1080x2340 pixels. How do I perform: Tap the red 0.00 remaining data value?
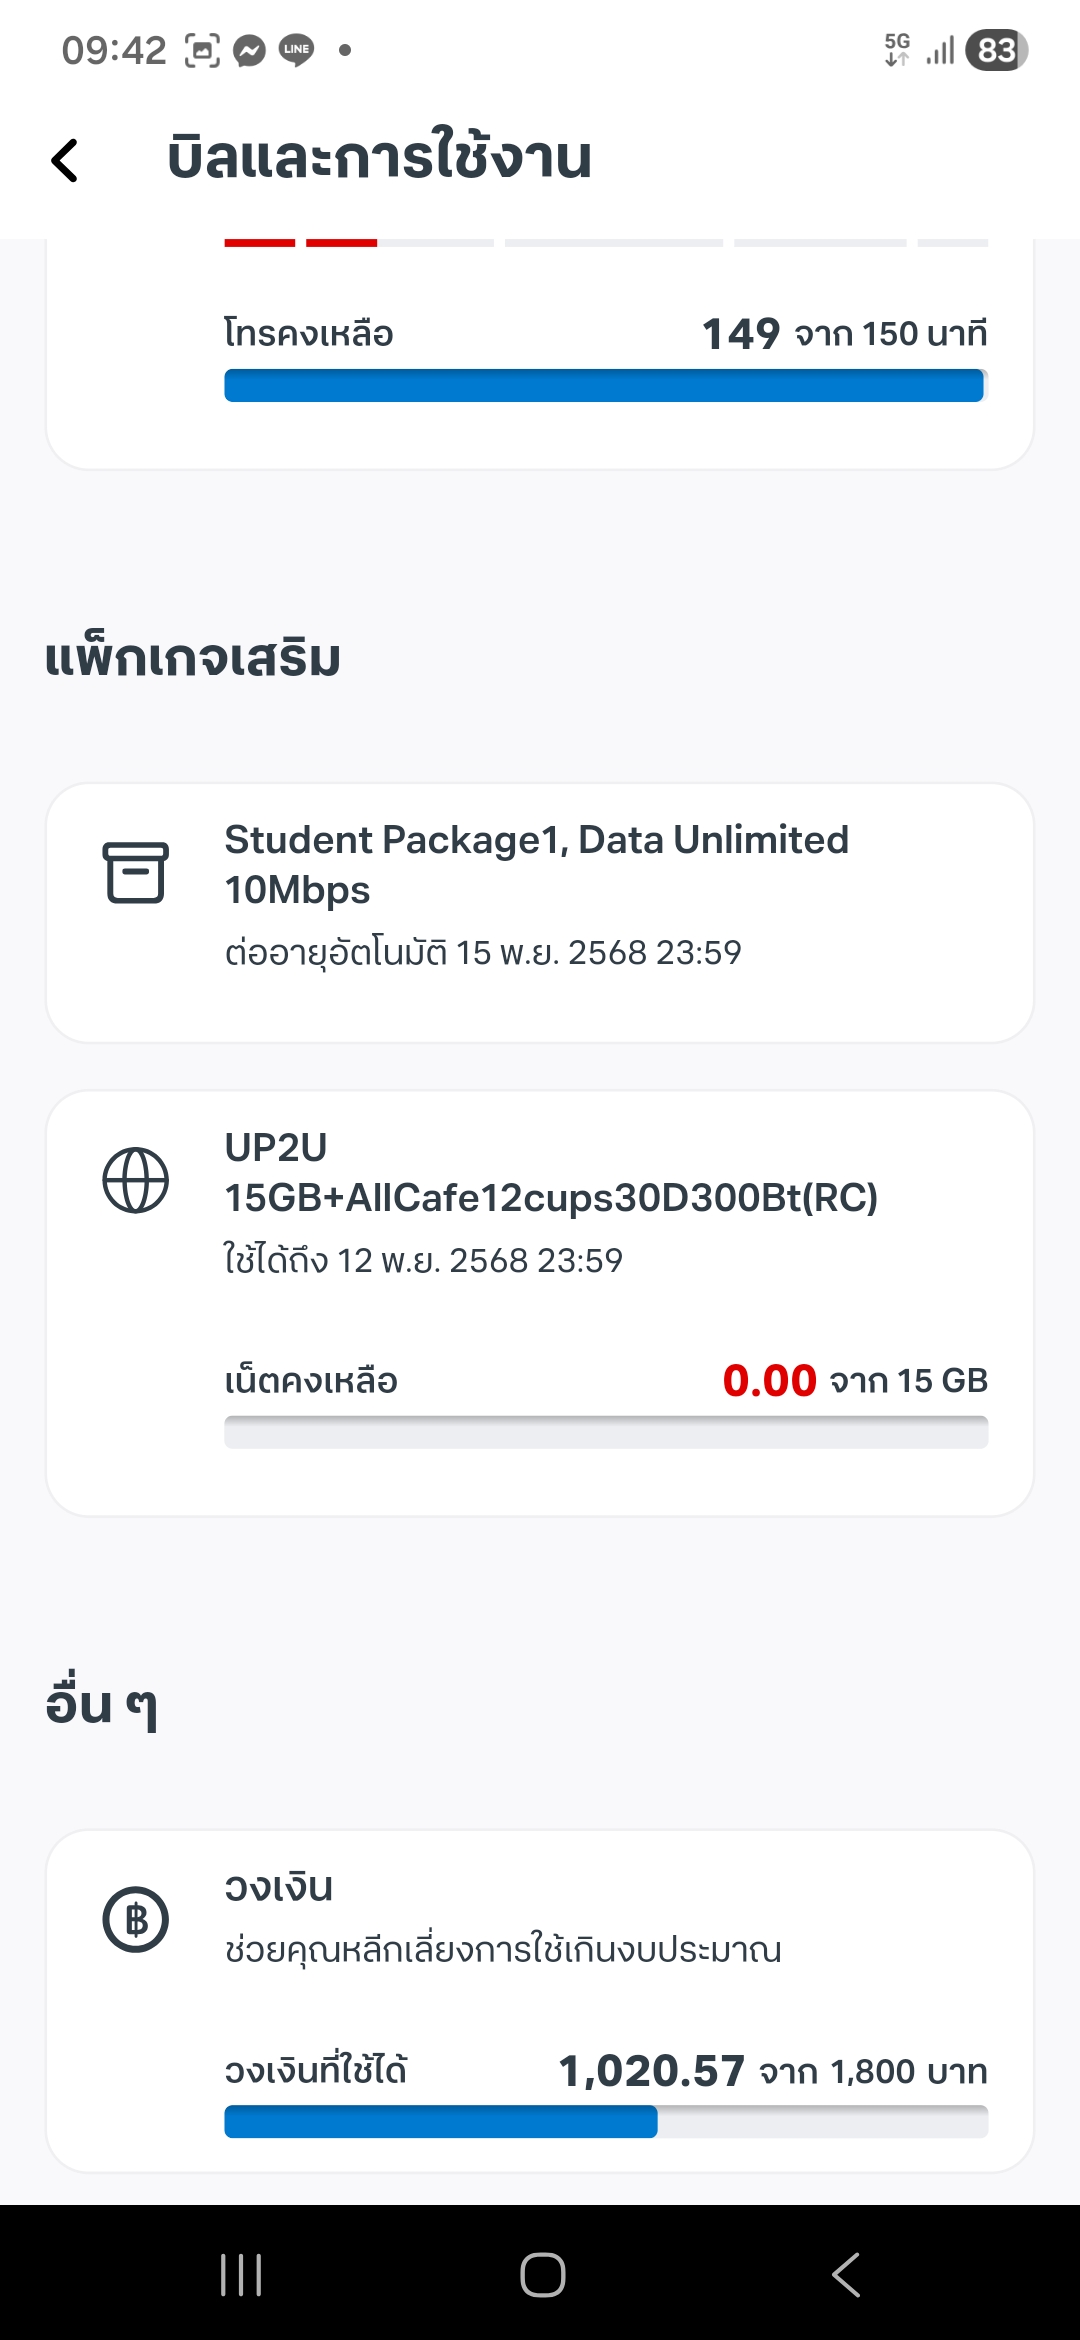pyautogui.click(x=769, y=1381)
